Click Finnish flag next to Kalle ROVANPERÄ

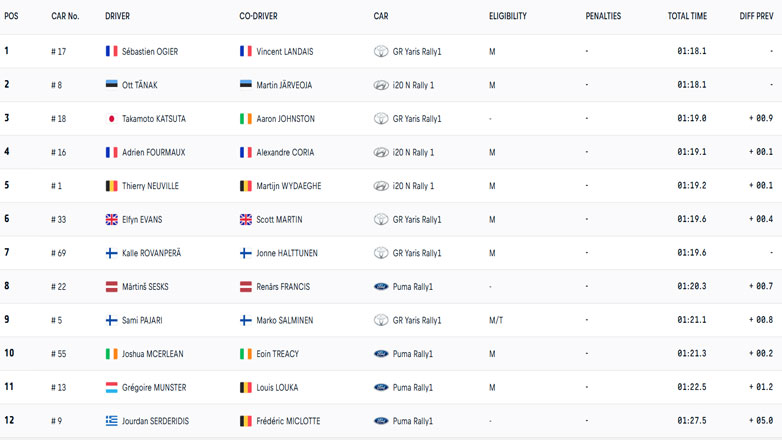tap(111, 253)
